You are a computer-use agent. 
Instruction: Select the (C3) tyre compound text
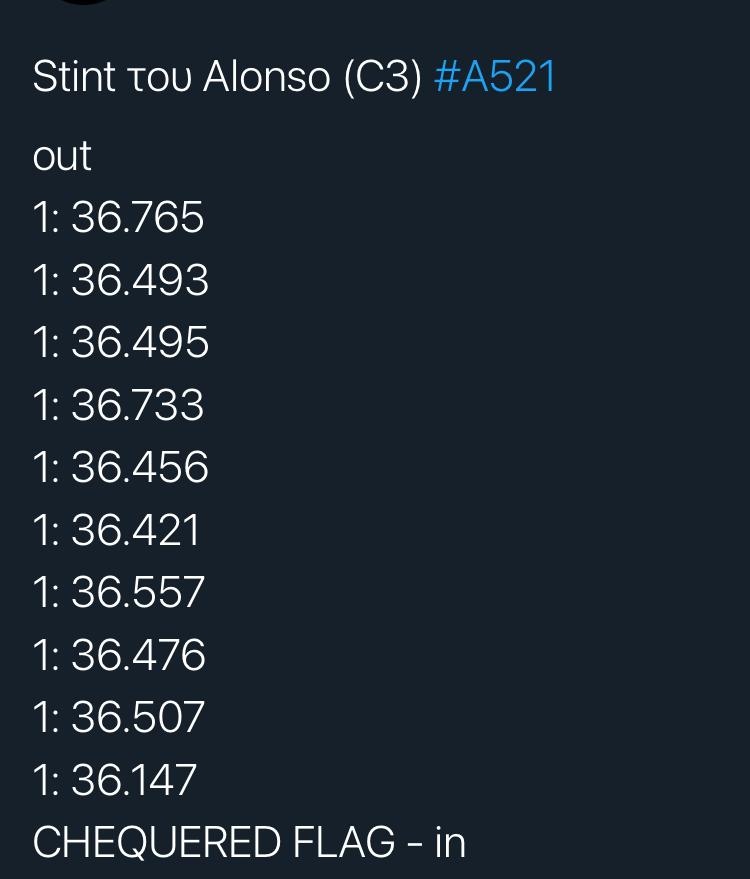[x=382, y=78]
